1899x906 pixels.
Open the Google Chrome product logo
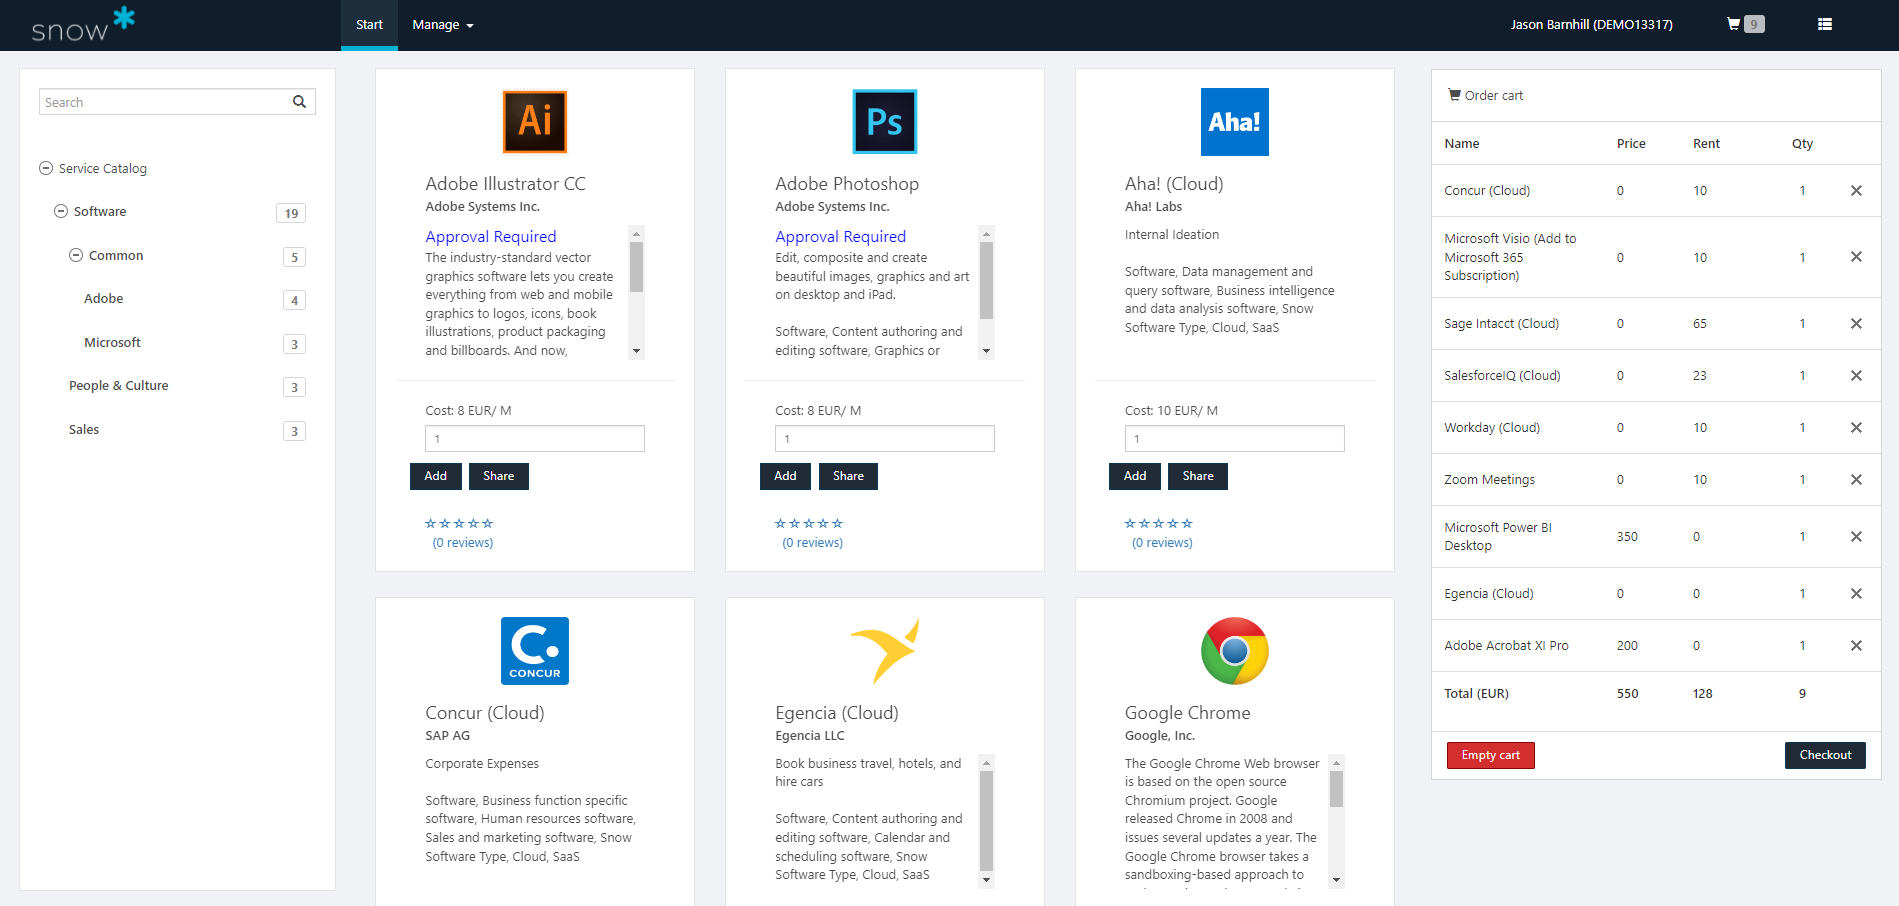1235,651
